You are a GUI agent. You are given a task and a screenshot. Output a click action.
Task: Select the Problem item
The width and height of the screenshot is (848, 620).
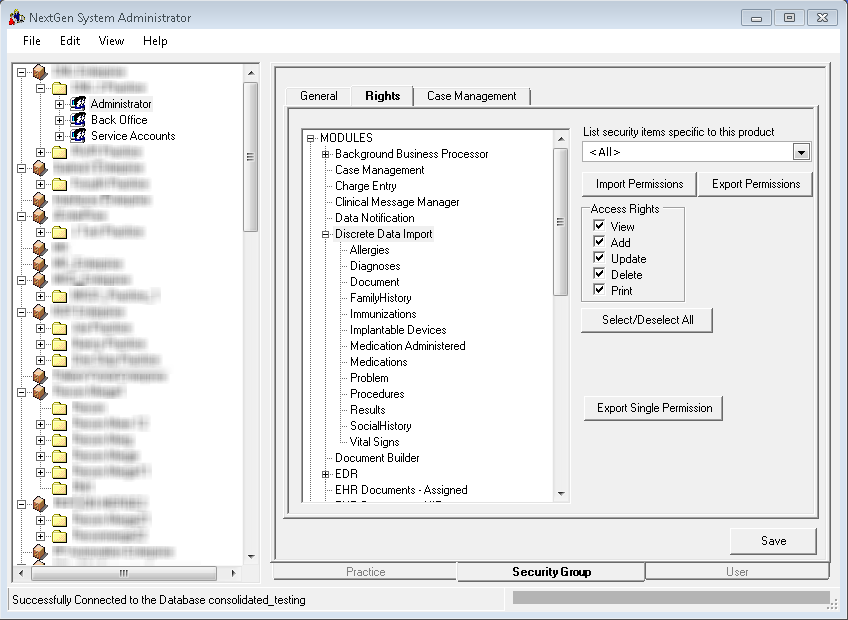[369, 378]
